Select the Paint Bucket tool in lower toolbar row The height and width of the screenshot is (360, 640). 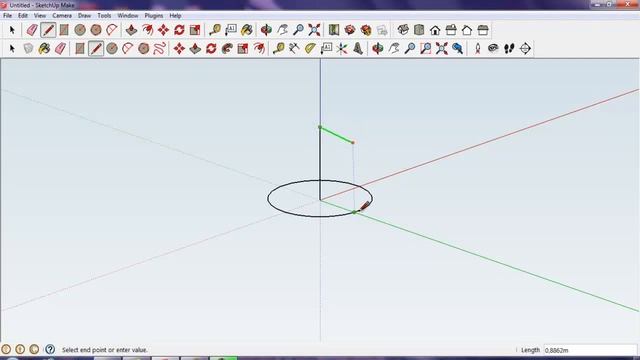click(x=44, y=49)
